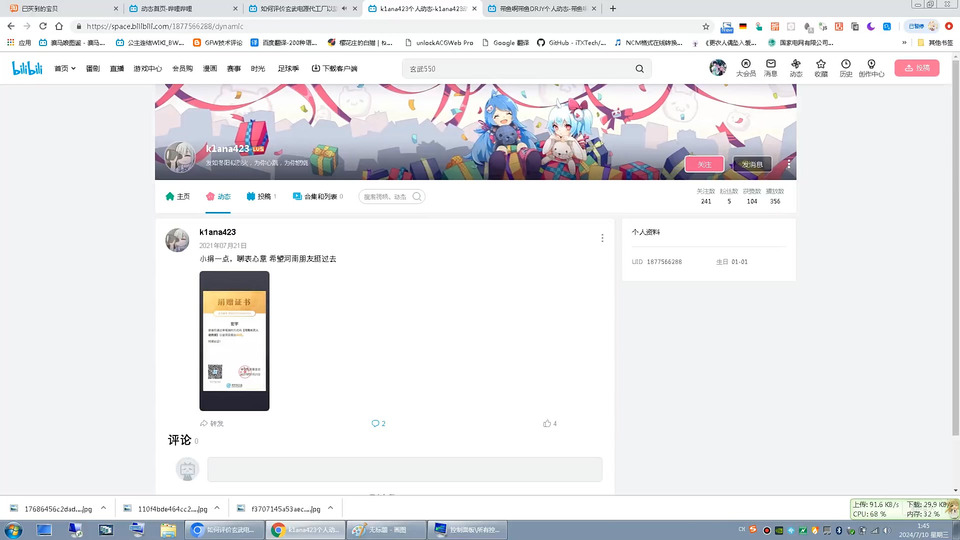Click the 关注数 241 counter
This screenshot has width=960, height=540.
(706, 196)
